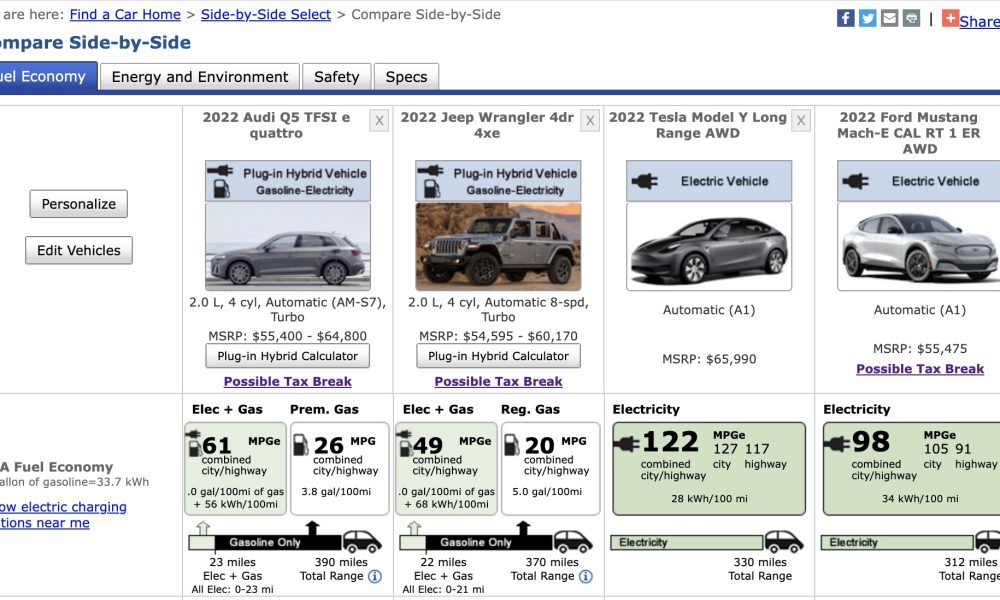Tweet this comparison using the Twitter icon

867,18
